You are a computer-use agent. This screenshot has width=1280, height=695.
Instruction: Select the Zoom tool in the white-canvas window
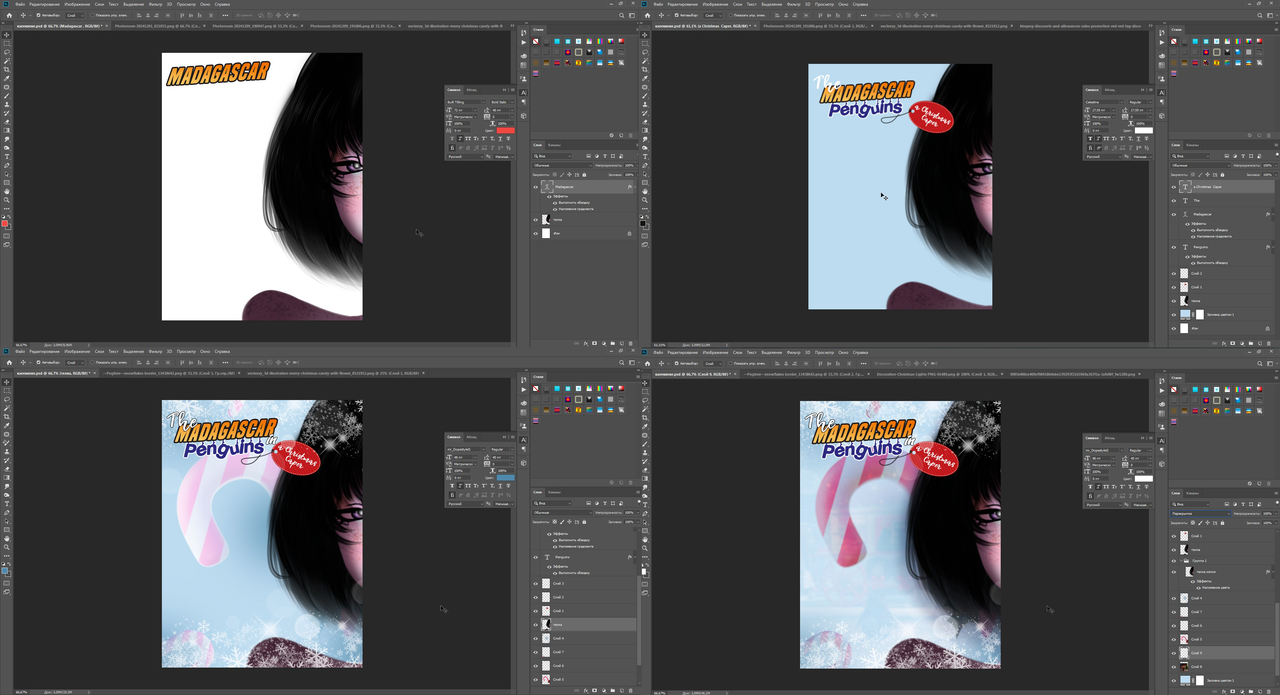click(x=7, y=200)
